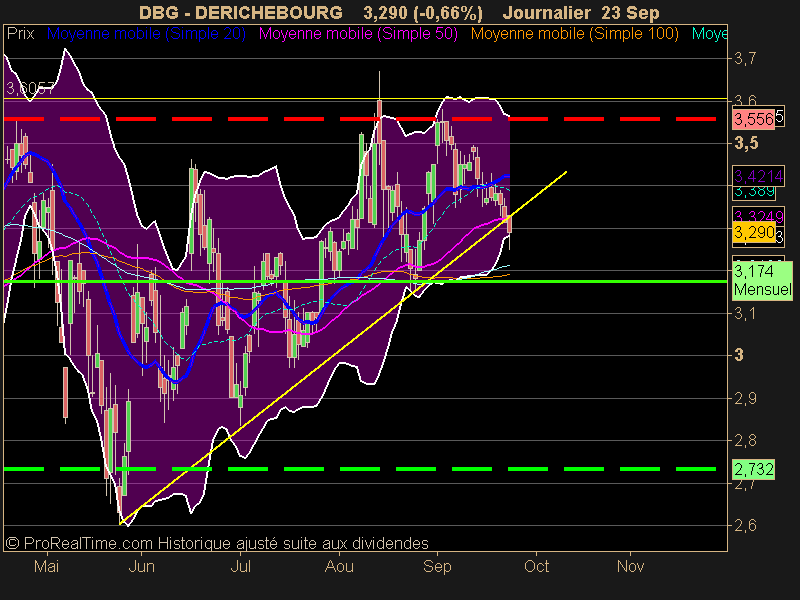Click the magenta 3,3249 price tag
This screenshot has height=600, width=800.
[x=758, y=215]
